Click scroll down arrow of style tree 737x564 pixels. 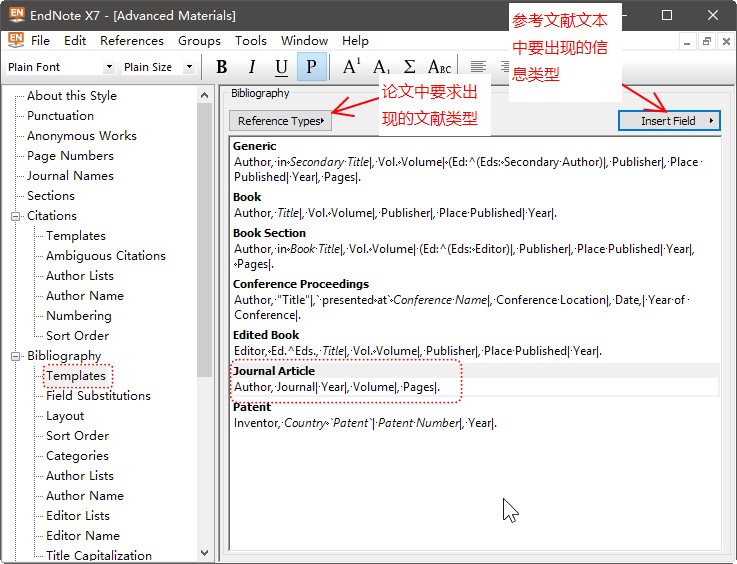[204, 553]
